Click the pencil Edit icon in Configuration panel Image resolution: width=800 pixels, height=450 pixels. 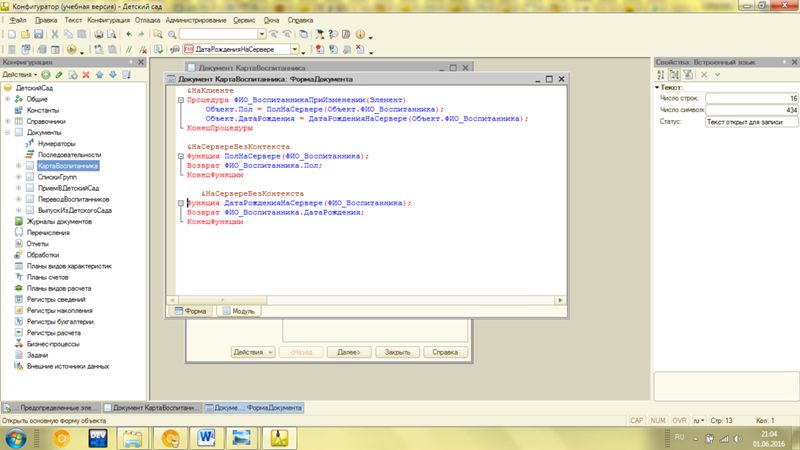59,75
